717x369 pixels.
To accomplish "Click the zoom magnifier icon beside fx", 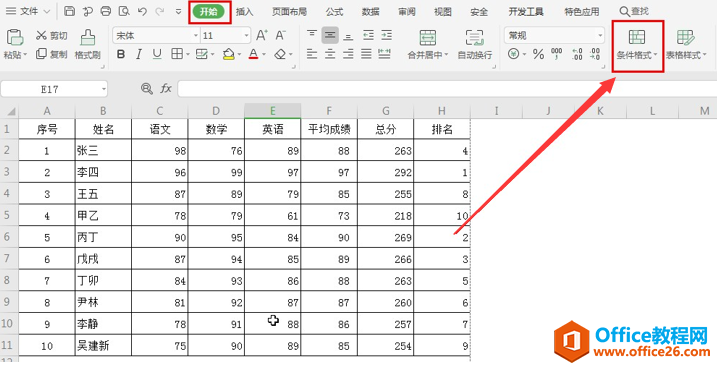I will click(x=147, y=89).
